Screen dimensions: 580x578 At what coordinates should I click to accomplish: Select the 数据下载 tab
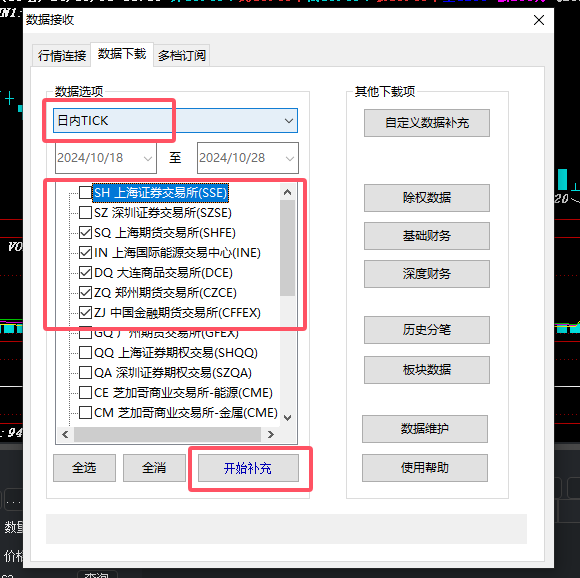122,54
